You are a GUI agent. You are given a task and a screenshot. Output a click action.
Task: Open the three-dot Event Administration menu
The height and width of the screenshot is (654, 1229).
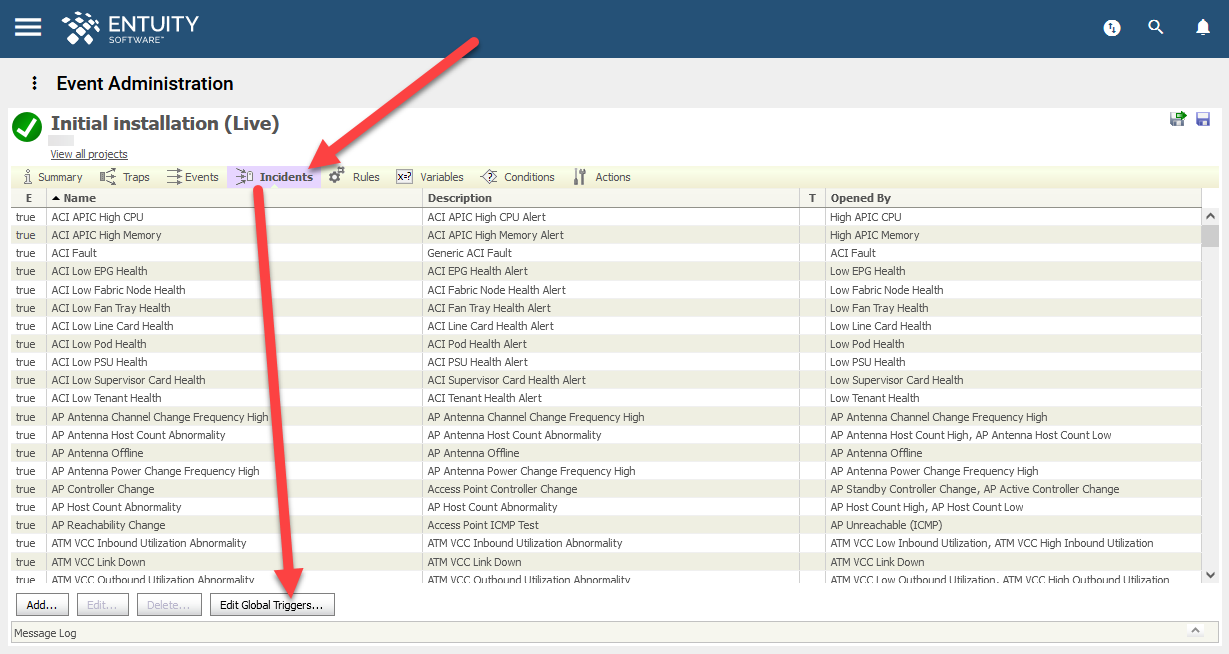pos(34,84)
